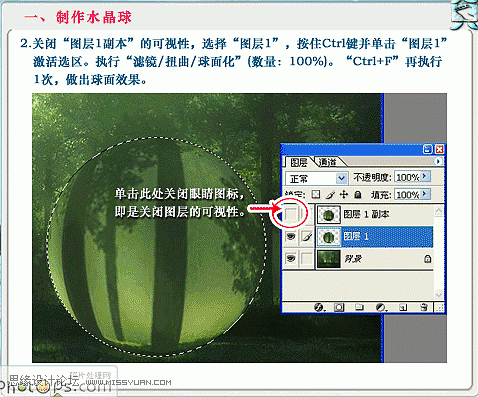The image size is (478, 397).
Task: Select the 背景 layer name
Action: click(353, 259)
